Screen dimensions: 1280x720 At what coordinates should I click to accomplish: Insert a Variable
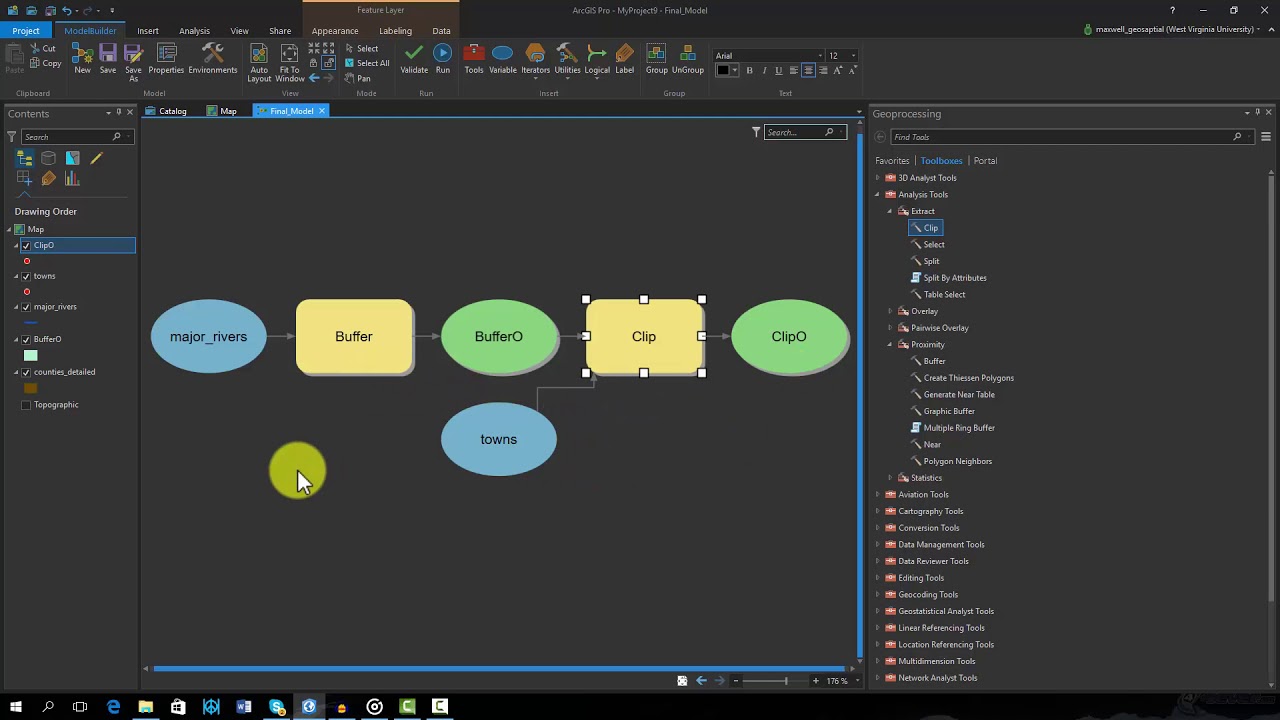[503, 59]
